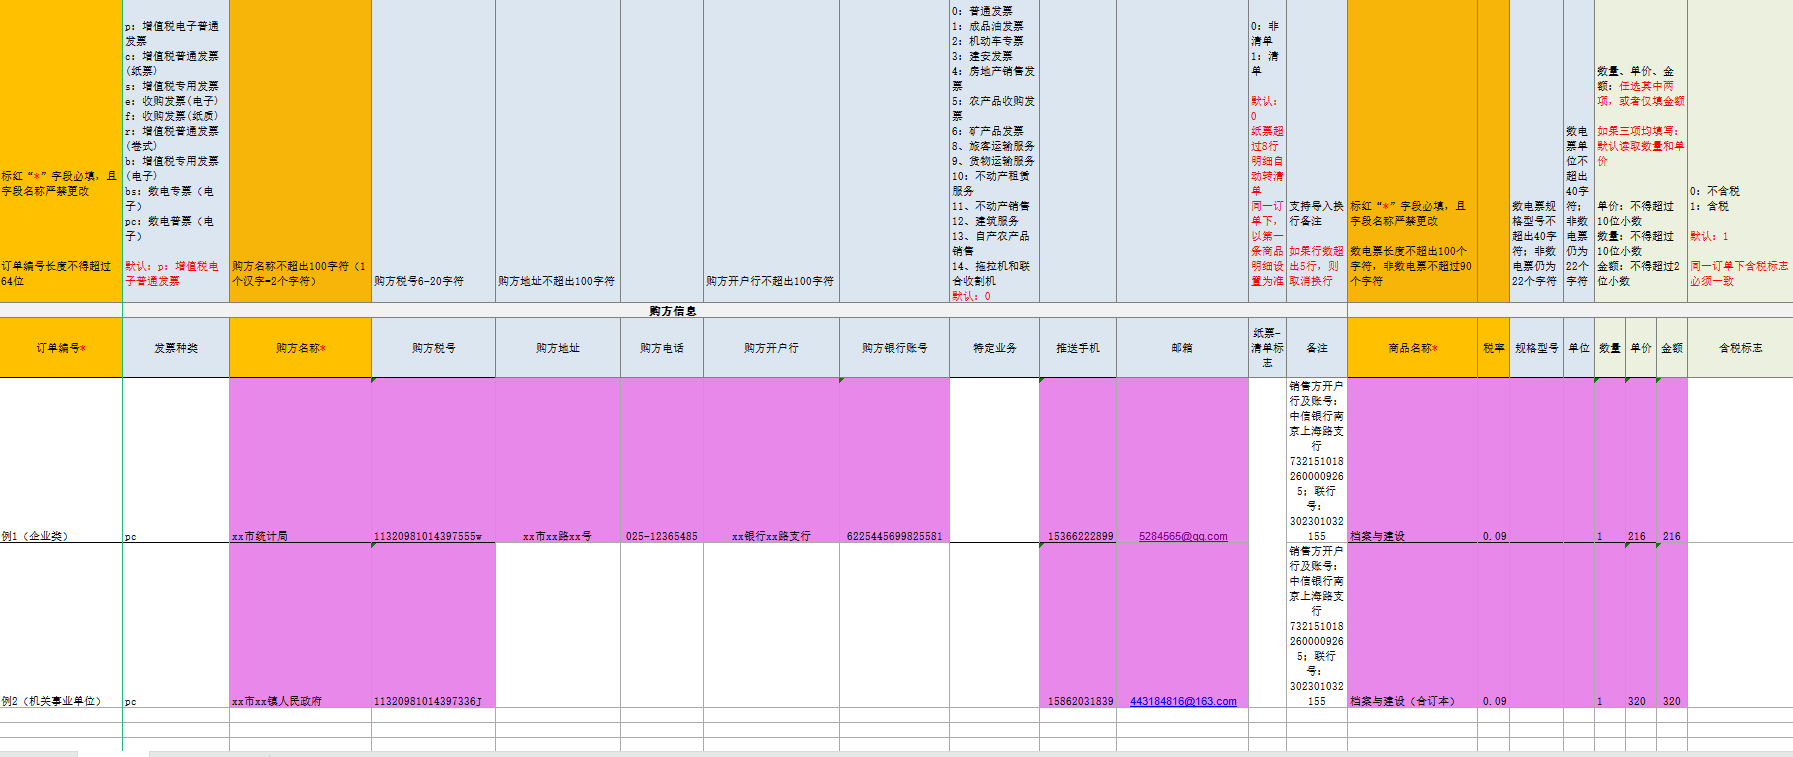Click the 含税标志 header cell
Screen dimensions: 1793x757
(x=1740, y=348)
